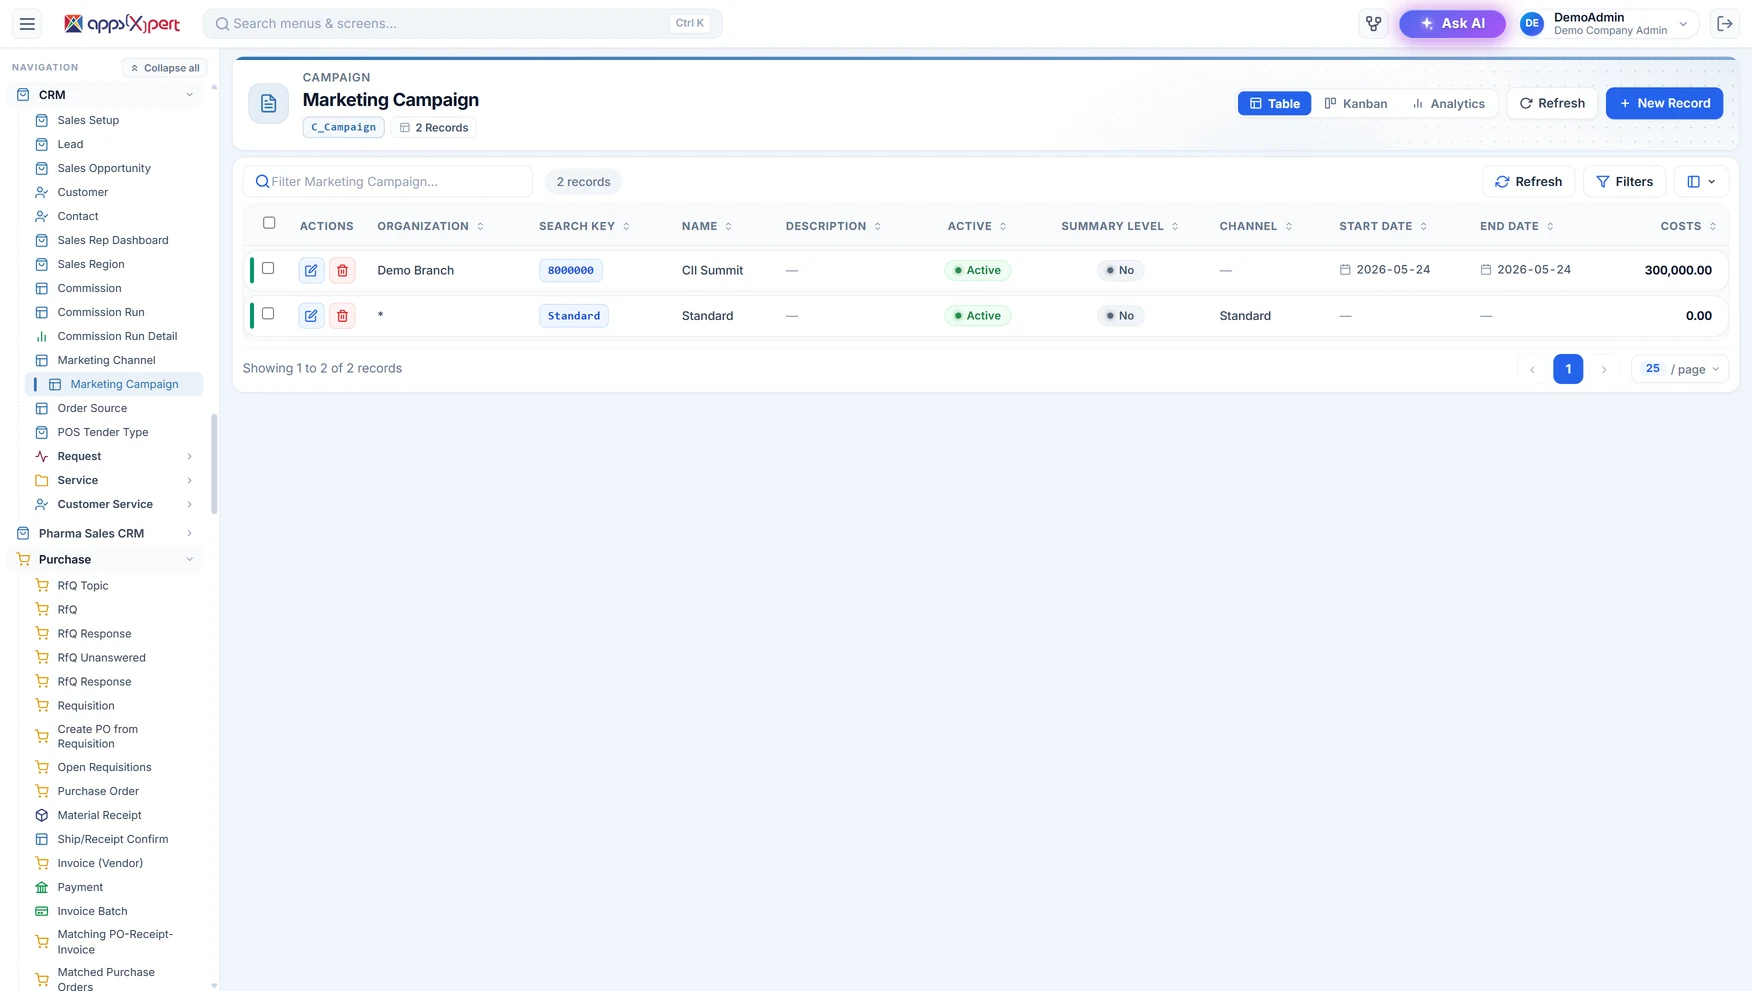
Task: Expand Pharma Sales CRM section
Action: tap(106, 534)
